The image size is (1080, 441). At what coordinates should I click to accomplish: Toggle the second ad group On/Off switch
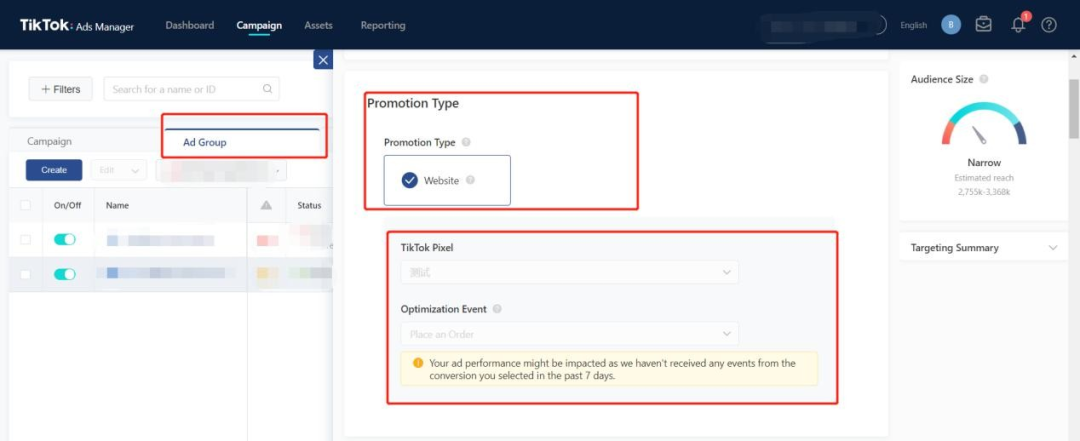(65, 274)
